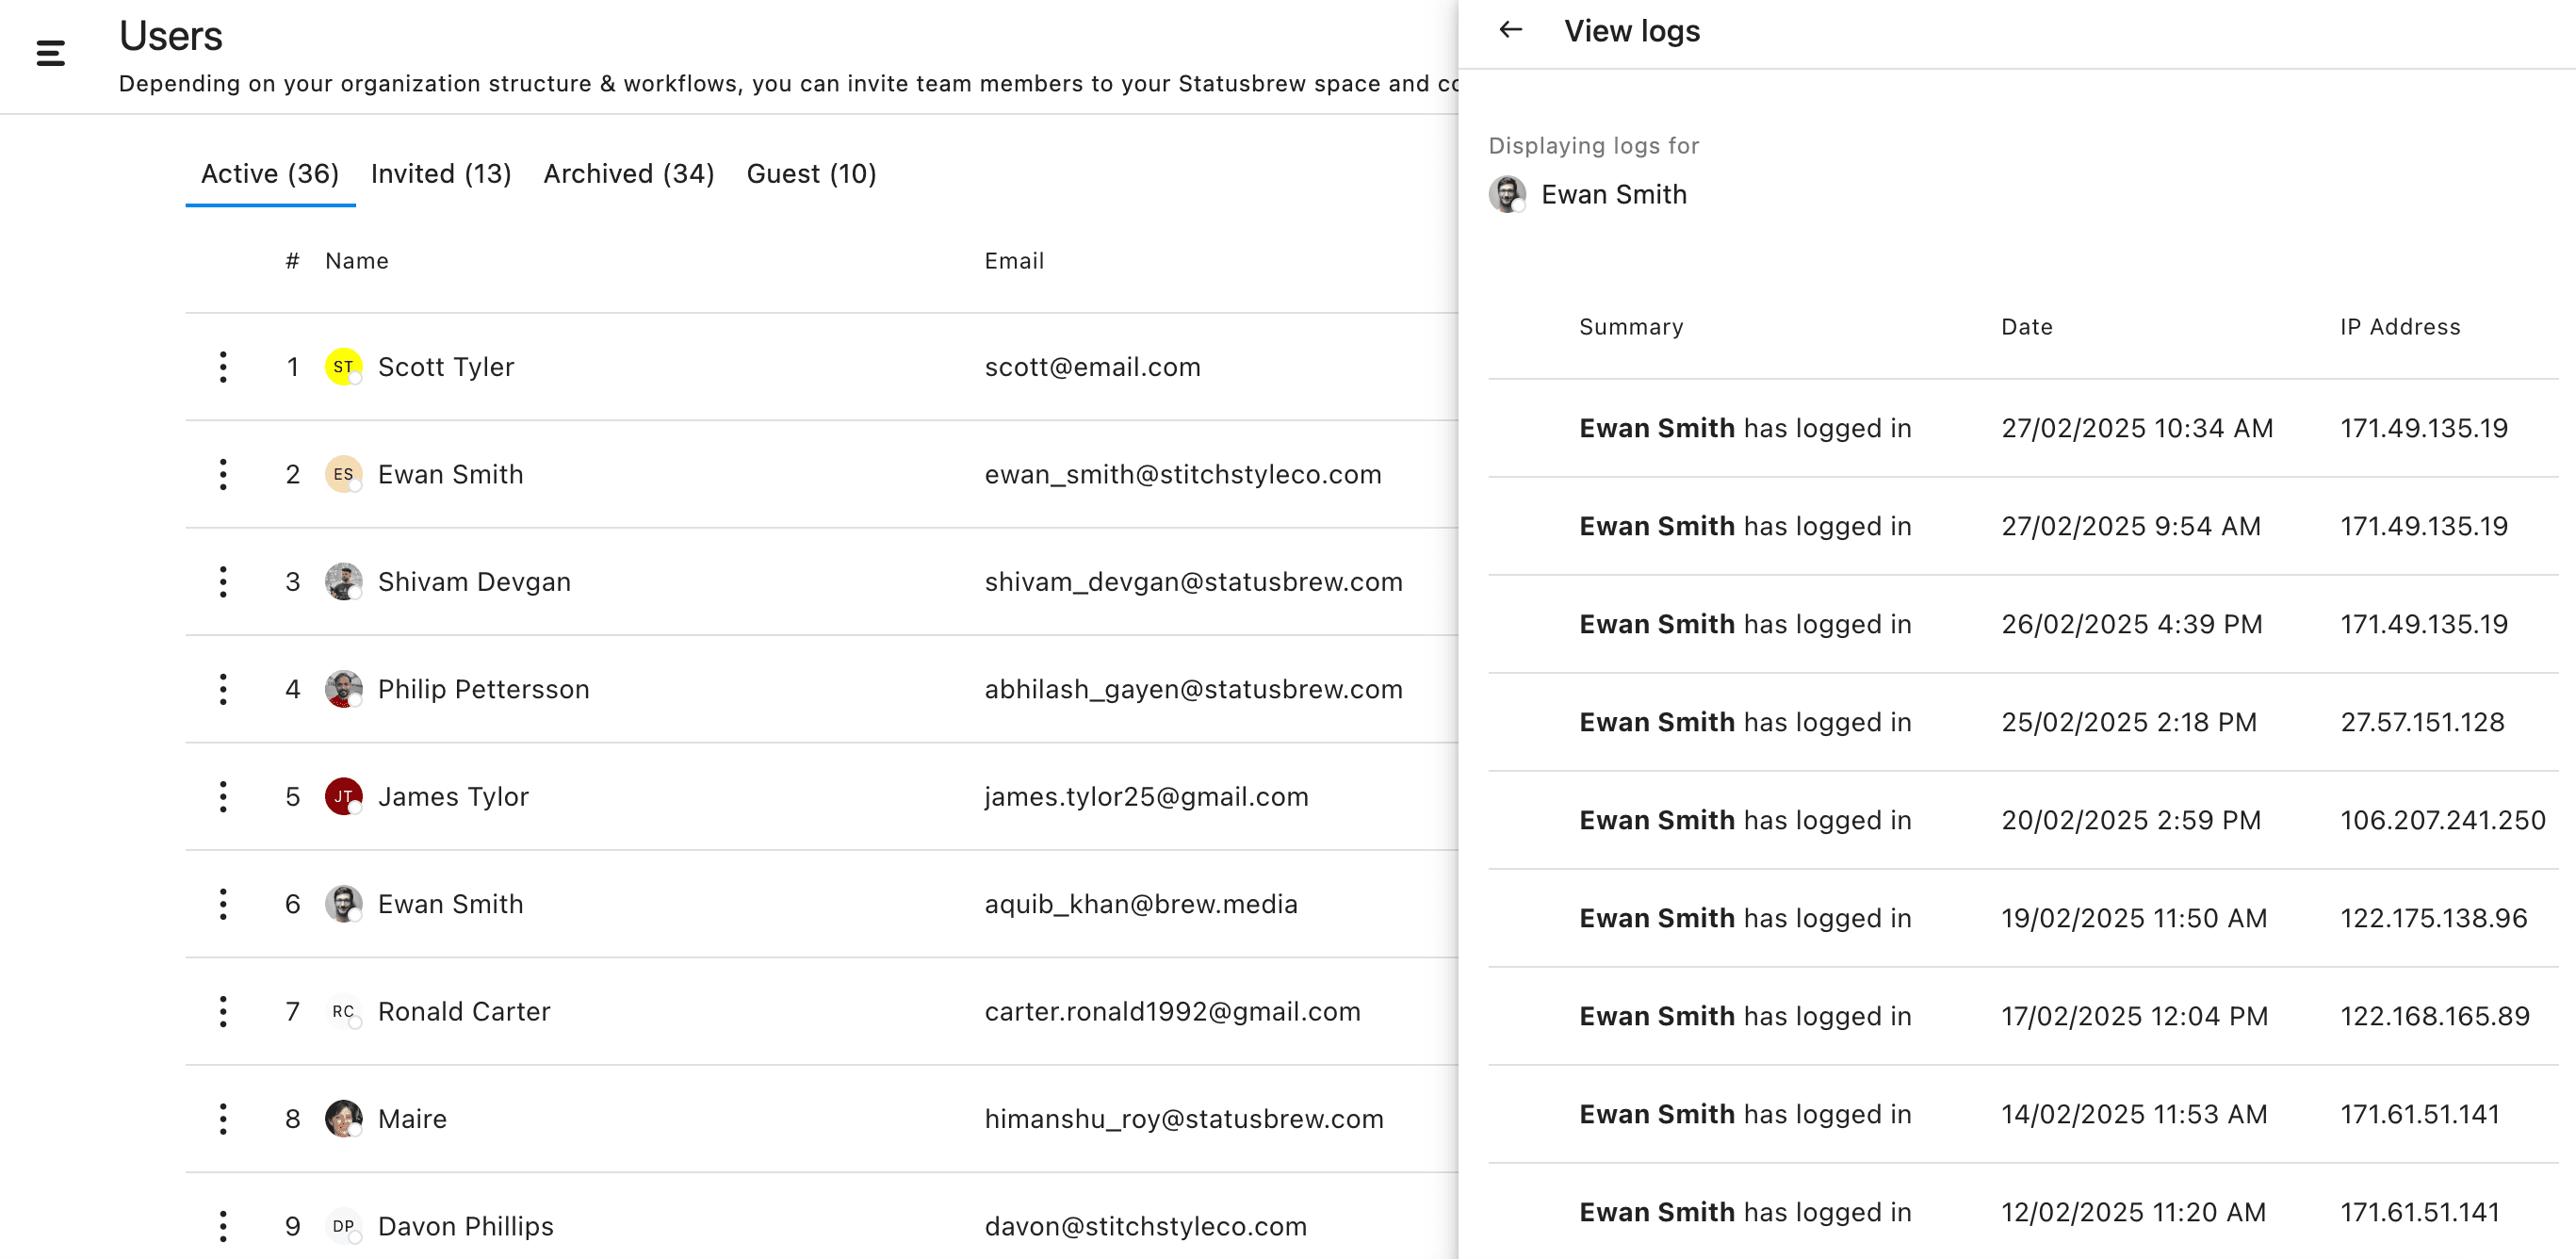
Task: Click the scott@email.com email address
Action: pyautogui.click(x=1092, y=367)
